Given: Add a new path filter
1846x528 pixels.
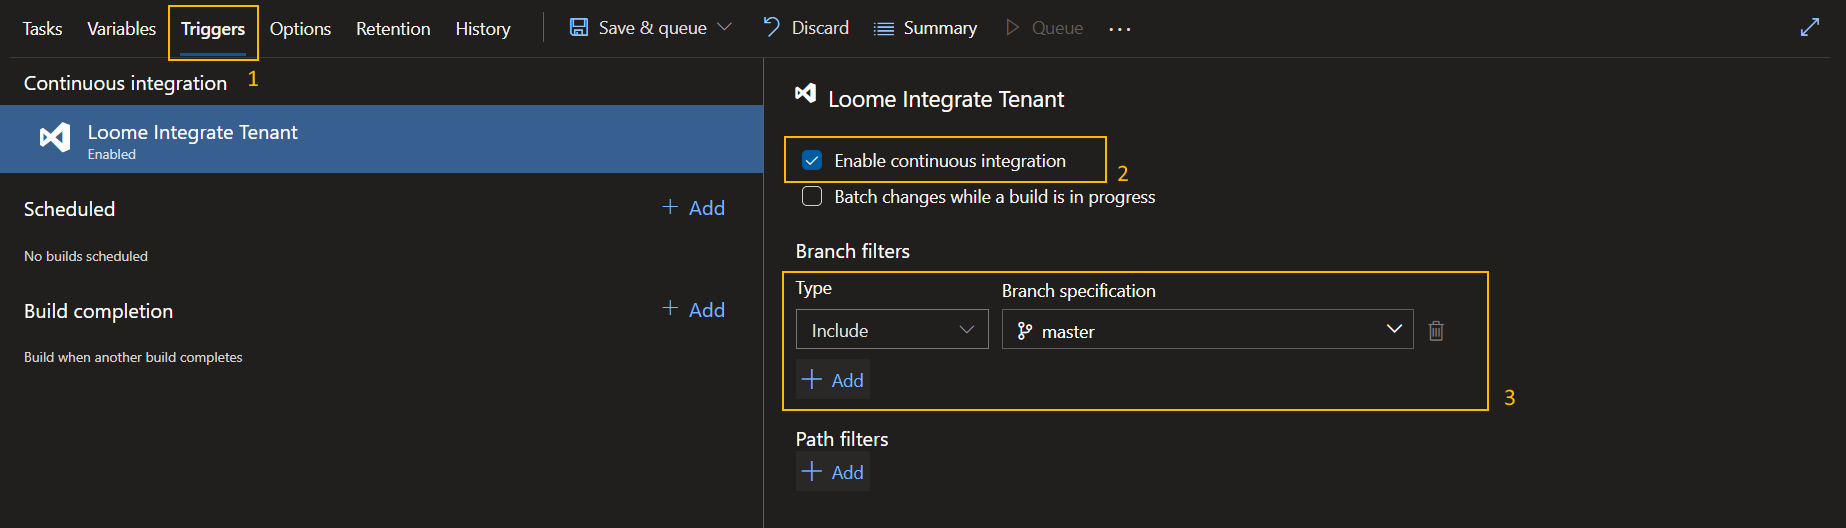Looking at the screenshot, I should (x=833, y=471).
